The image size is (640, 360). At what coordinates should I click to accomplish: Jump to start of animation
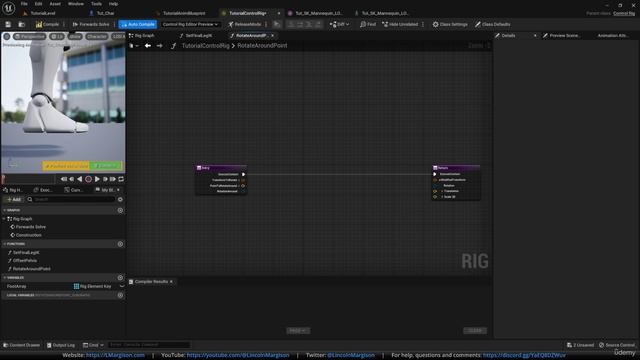[x=64, y=179]
